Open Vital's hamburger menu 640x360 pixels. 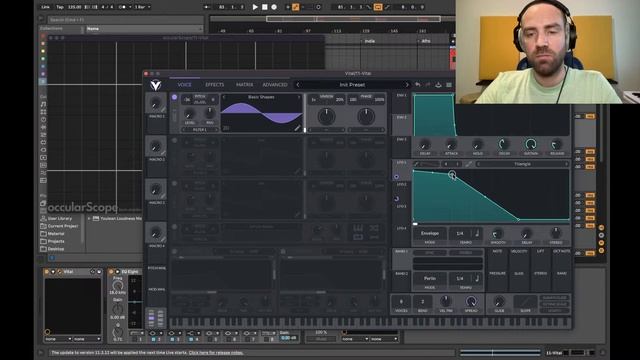[449, 84]
